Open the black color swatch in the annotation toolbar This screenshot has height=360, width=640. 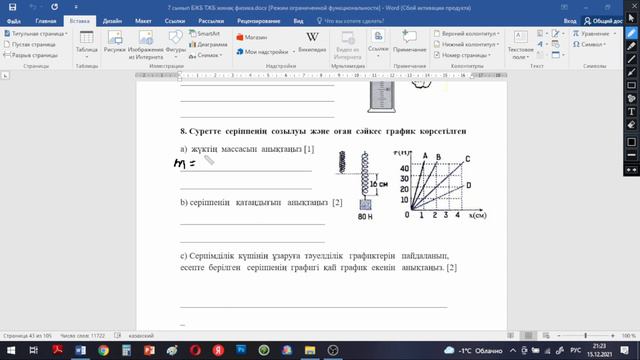631,142
